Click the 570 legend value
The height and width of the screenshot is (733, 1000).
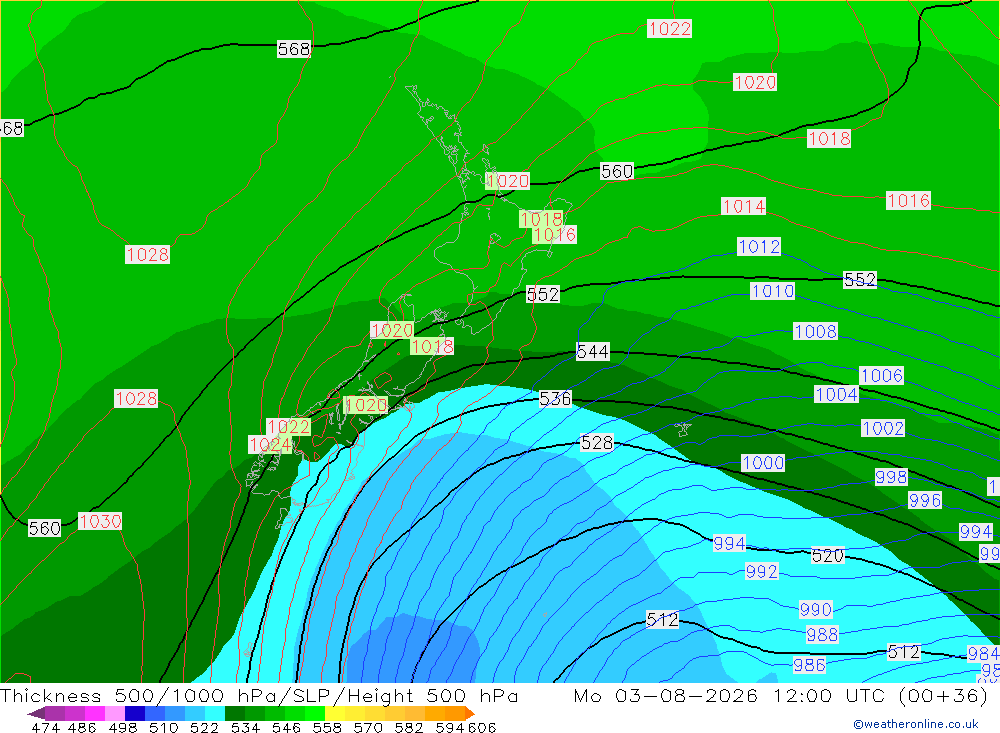367,727
